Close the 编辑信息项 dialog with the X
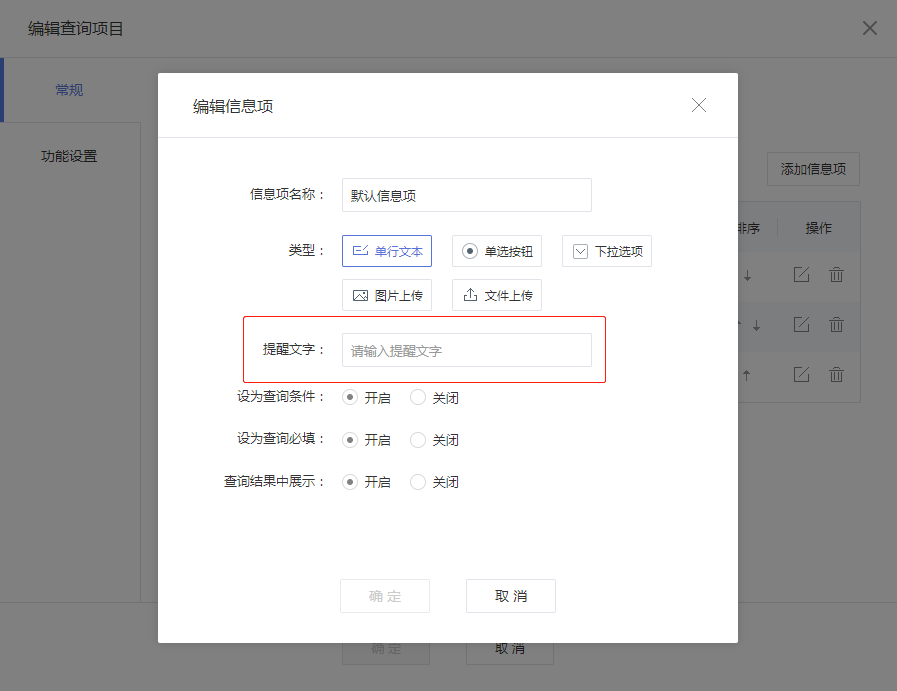The height and width of the screenshot is (691, 897). (698, 105)
